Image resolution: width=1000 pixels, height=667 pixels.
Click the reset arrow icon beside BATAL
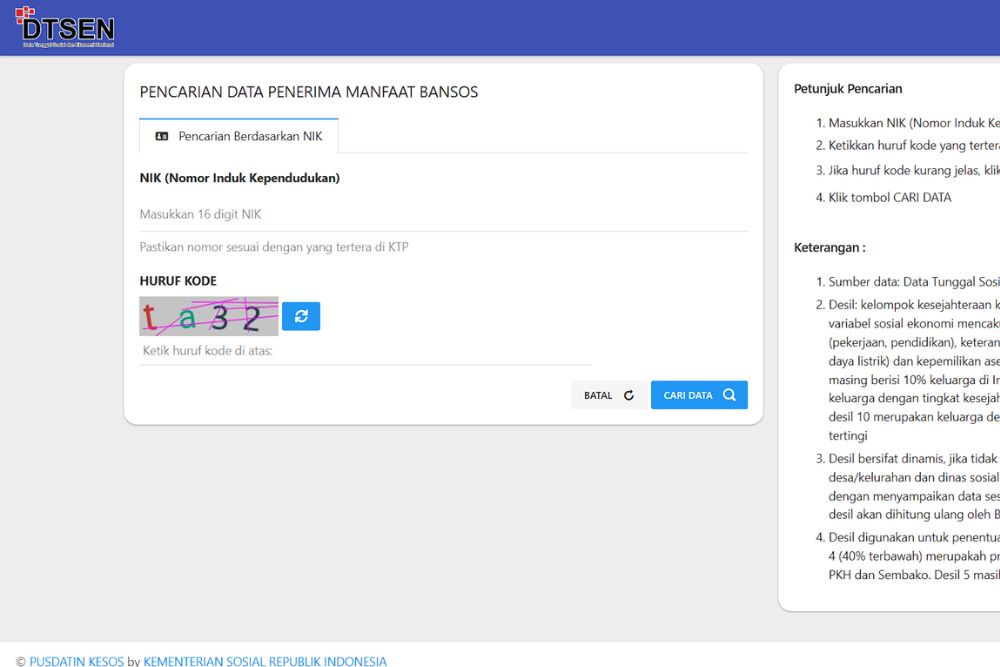629,395
